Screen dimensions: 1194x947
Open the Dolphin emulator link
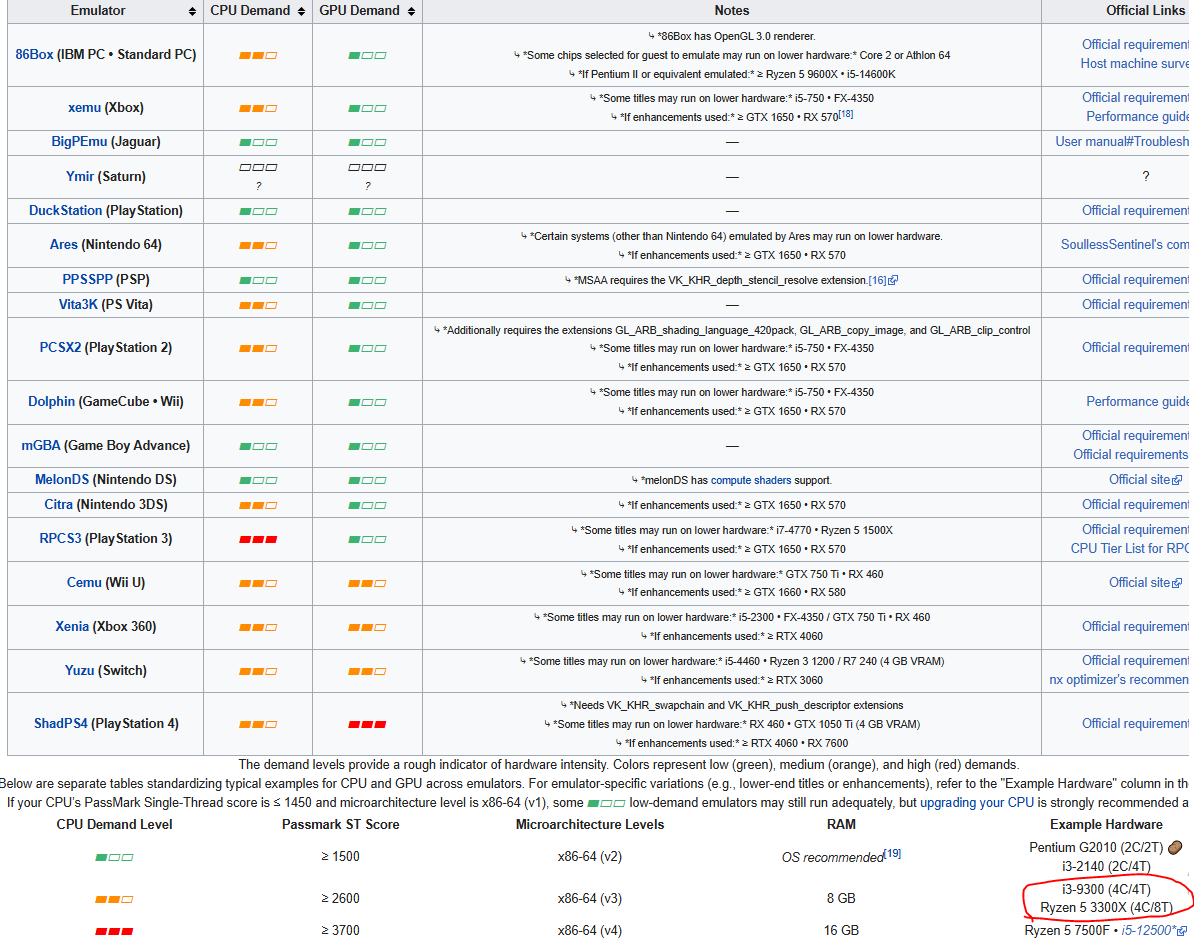point(52,402)
